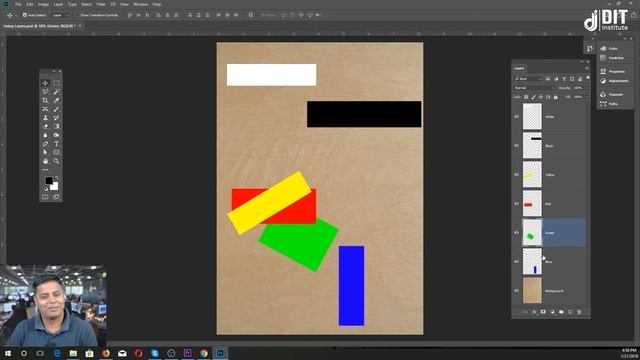Create a new layer via panel icon
Viewport: 640px width, 360px height.
pyautogui.click(x=570, y=312)
